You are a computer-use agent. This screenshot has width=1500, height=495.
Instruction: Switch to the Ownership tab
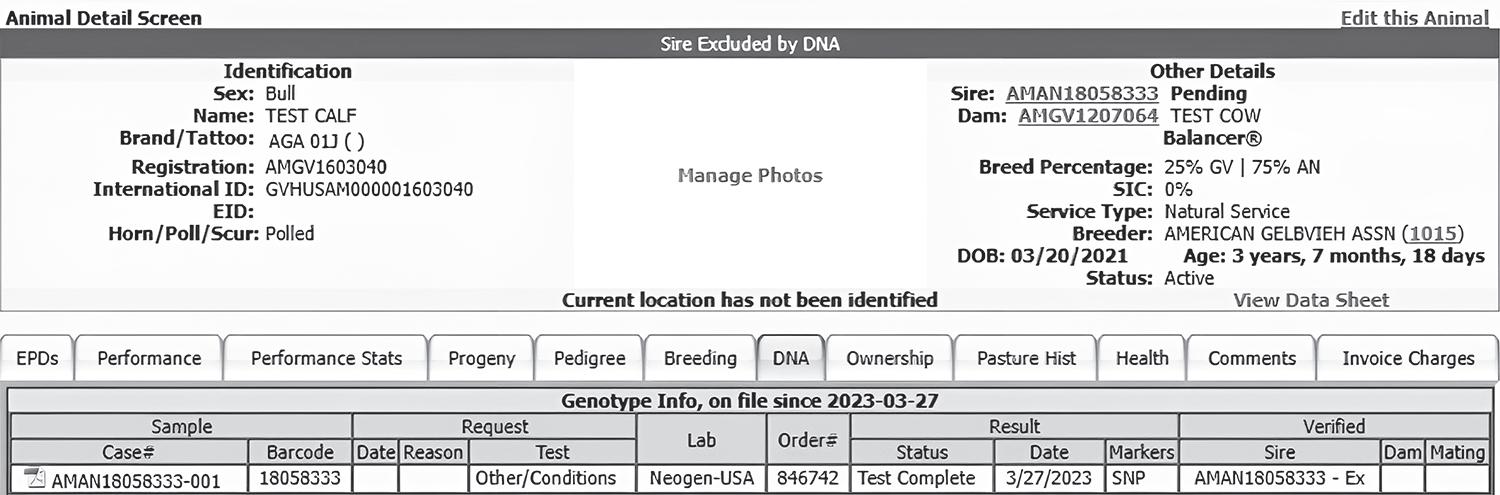click(x=889, y=358)
